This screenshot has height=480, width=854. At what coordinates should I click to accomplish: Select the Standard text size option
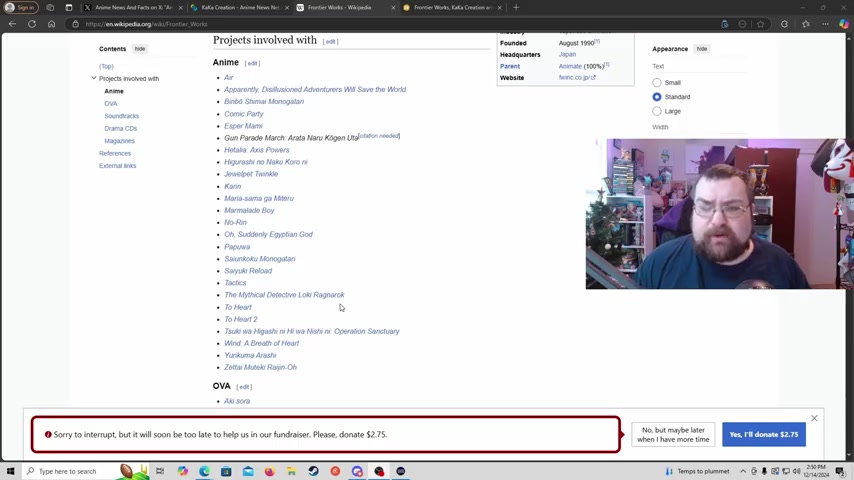pyautogui.click(x=657, y=96)
